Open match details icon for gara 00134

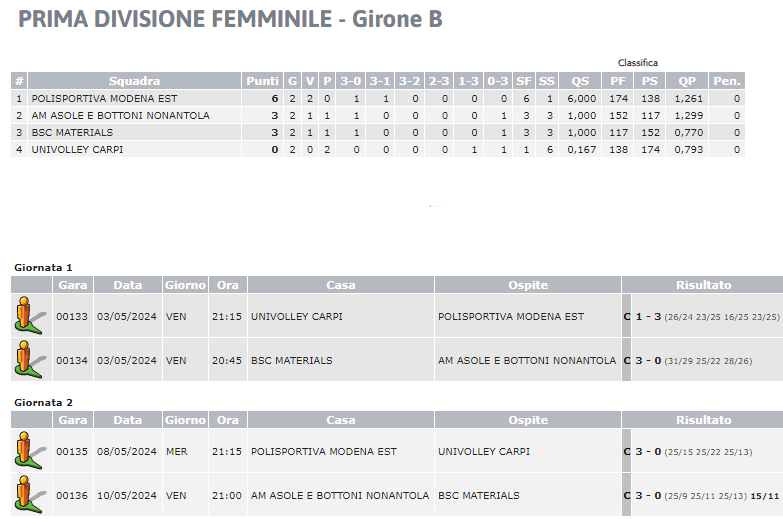[30, 360]
